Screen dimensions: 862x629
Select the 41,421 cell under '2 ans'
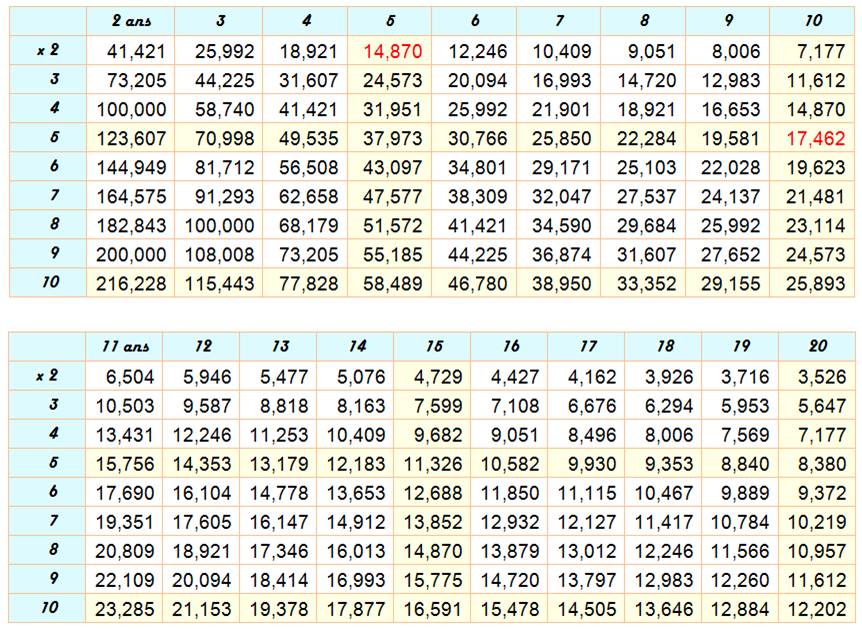click(131, 51)
